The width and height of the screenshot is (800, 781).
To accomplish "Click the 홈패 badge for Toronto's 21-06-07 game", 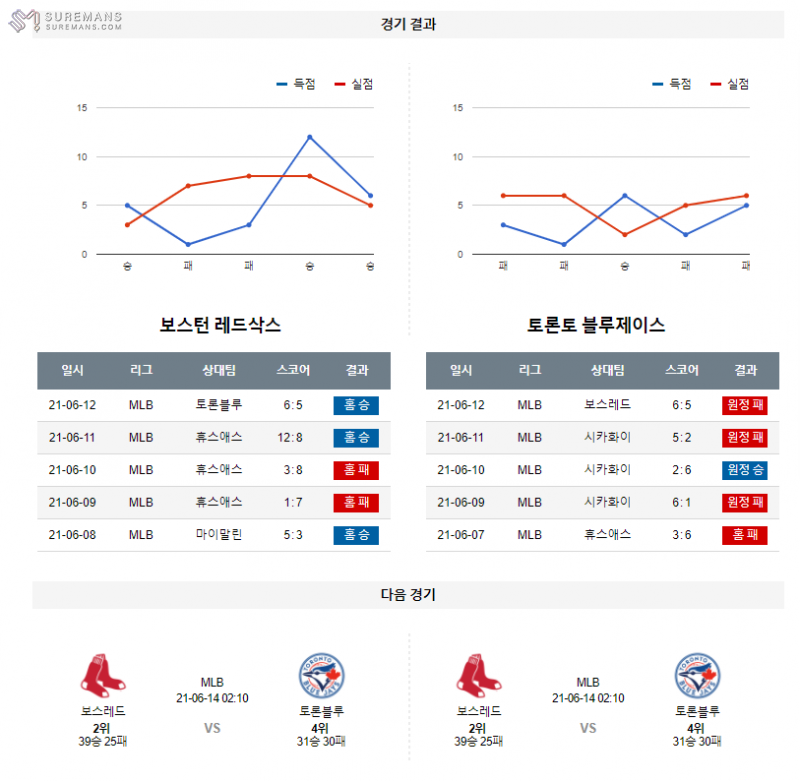I will pos(745,535).
